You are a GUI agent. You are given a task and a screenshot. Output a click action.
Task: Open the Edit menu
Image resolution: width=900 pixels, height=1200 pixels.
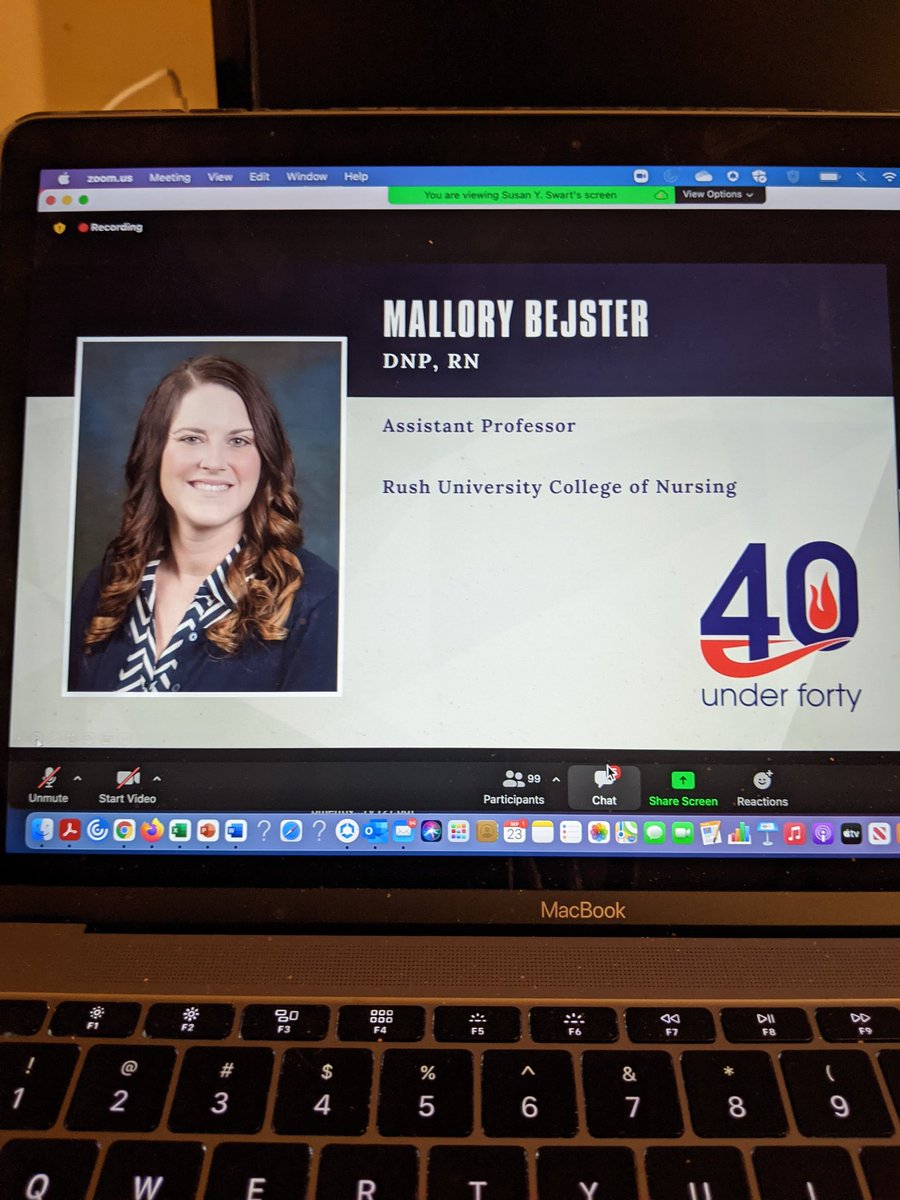[x=260, y=177]
